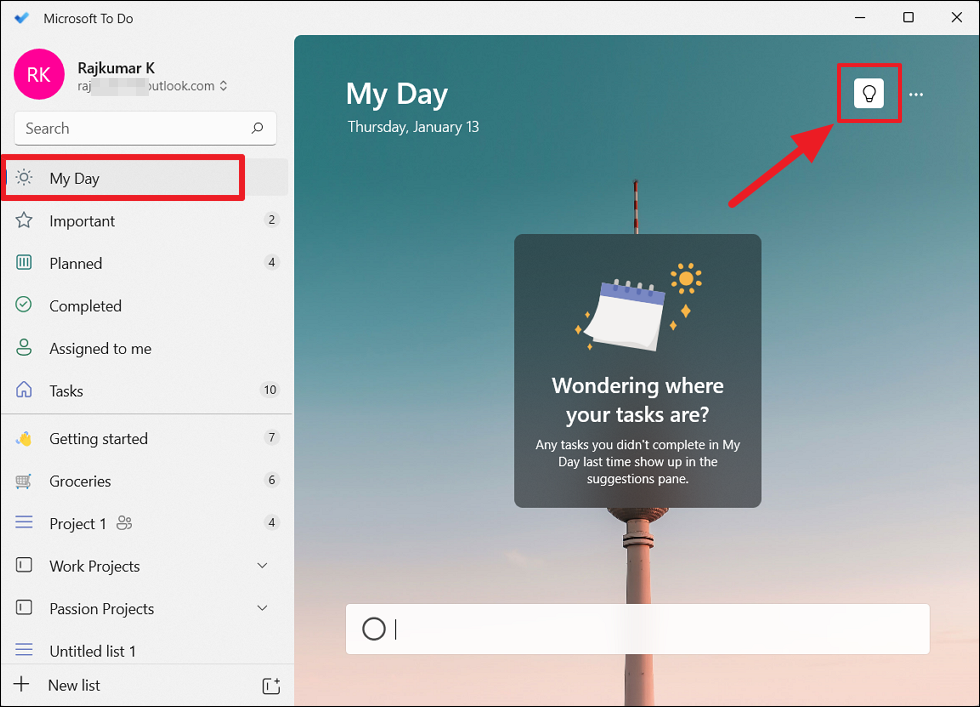
Task: Click the Rajkumar K account name
Action: 116,68
